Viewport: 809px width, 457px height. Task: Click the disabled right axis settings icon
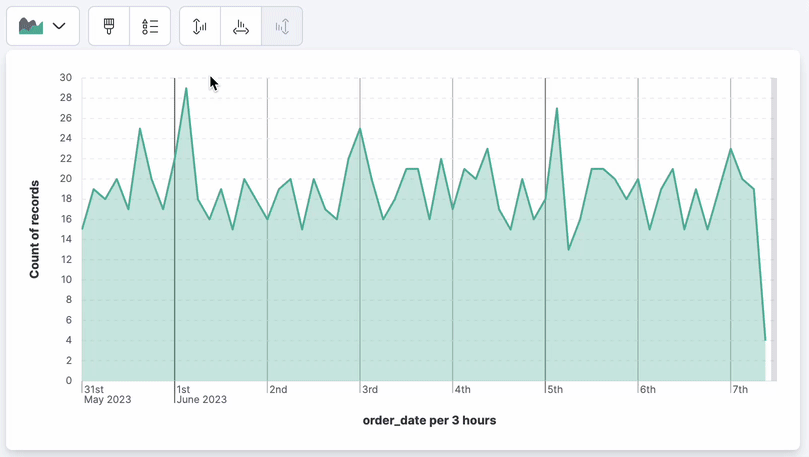[282, 26]
